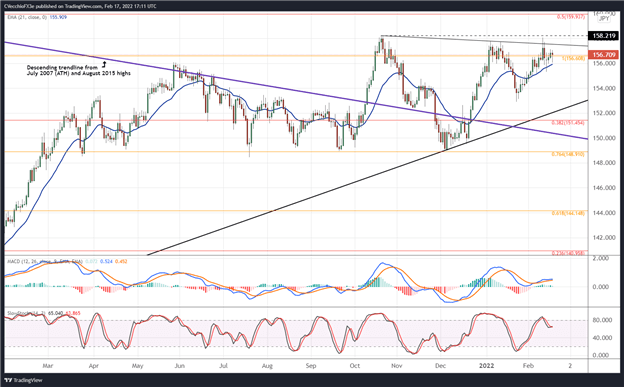This screenshot has width=624, height=387.
Task: Click the 0.236(140.958) Fibonacci label
Action: coord(568,253)
